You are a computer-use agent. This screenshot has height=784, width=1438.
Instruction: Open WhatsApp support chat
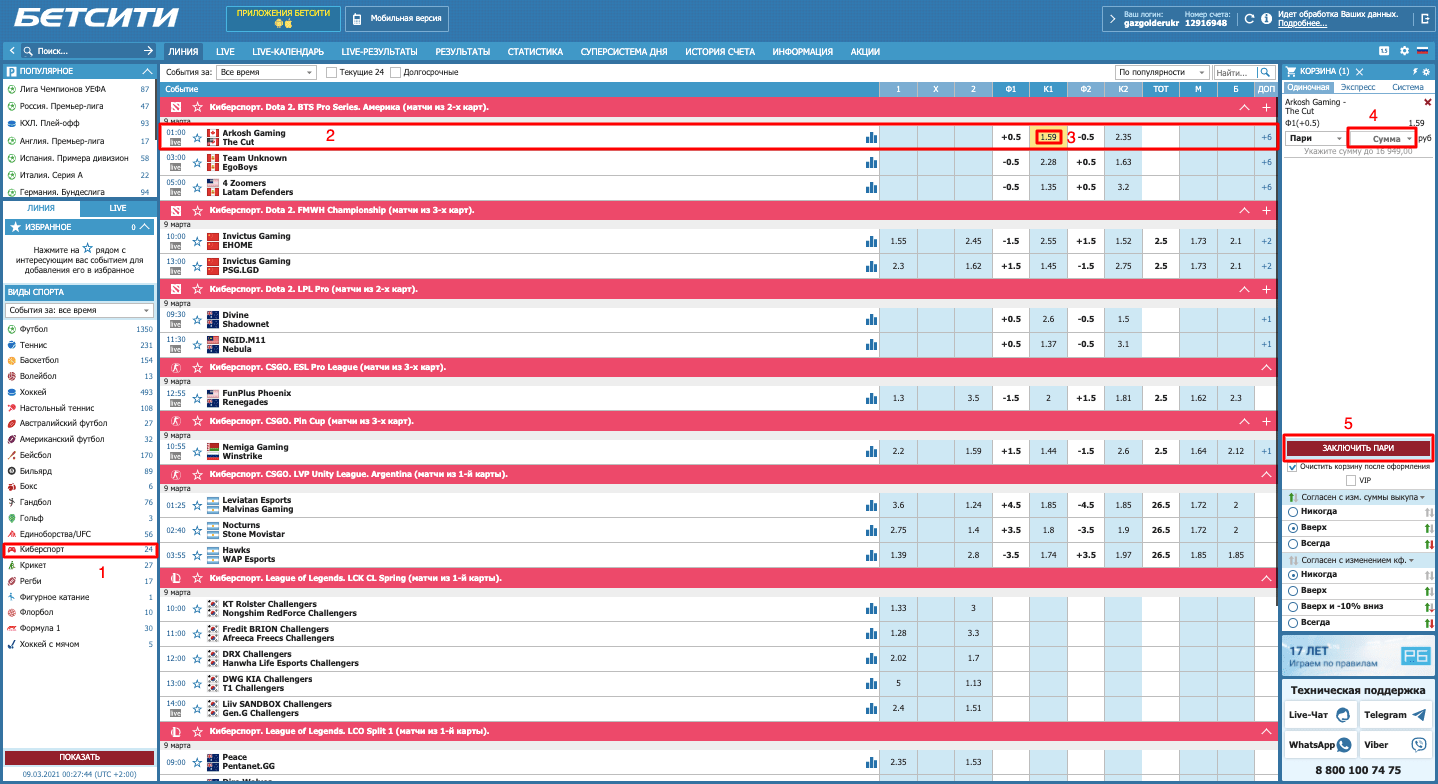(1320, 745)
